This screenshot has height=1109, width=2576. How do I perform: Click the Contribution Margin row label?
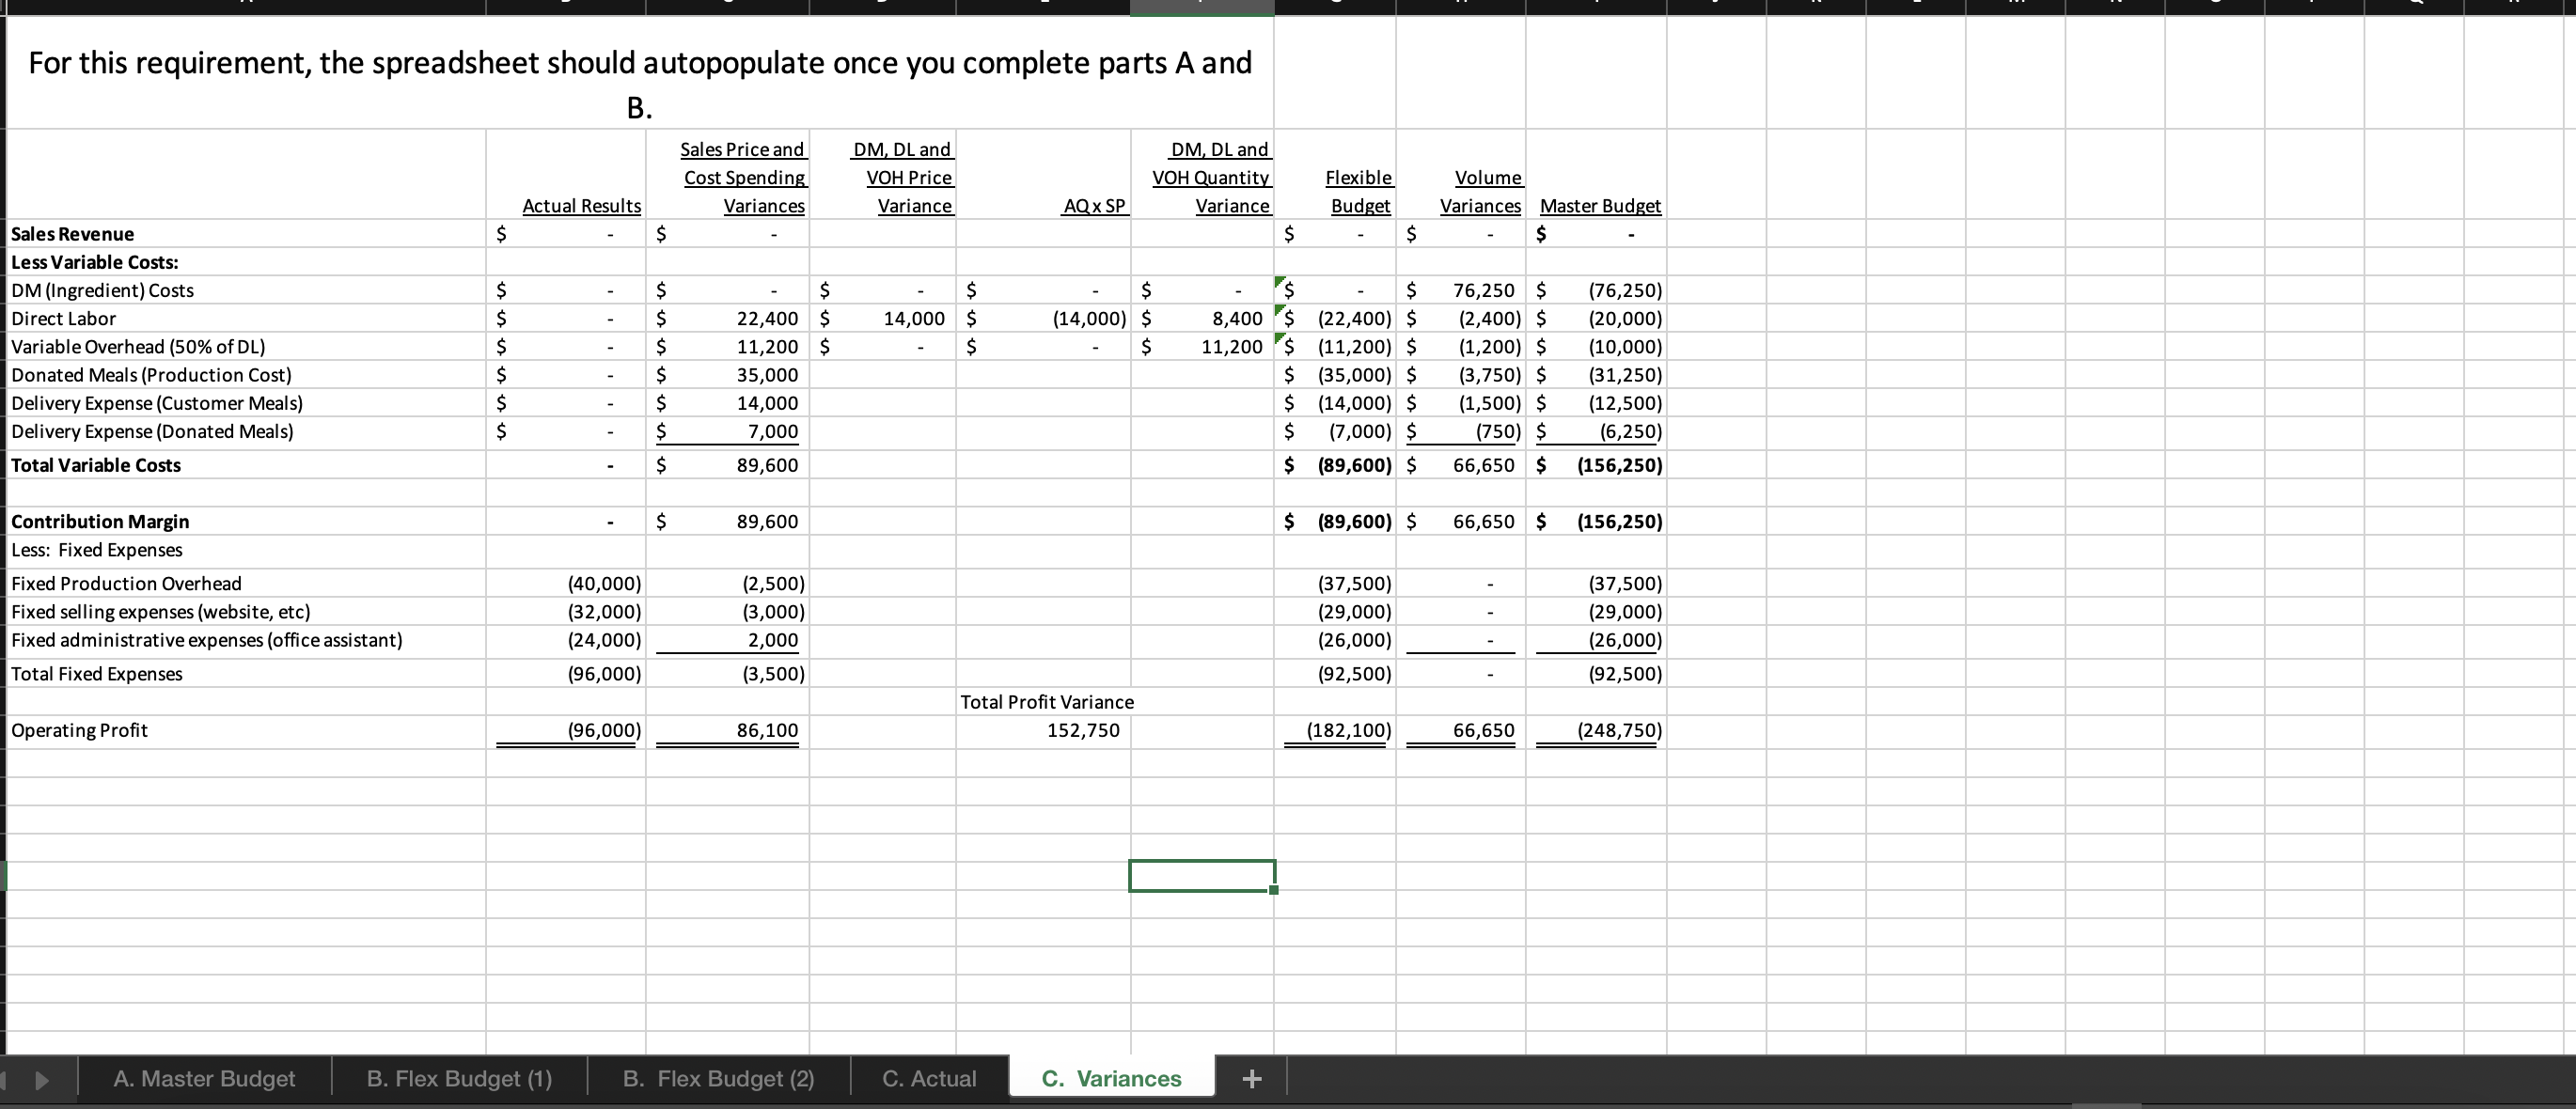pyautogui.click(x=100, y=521)
